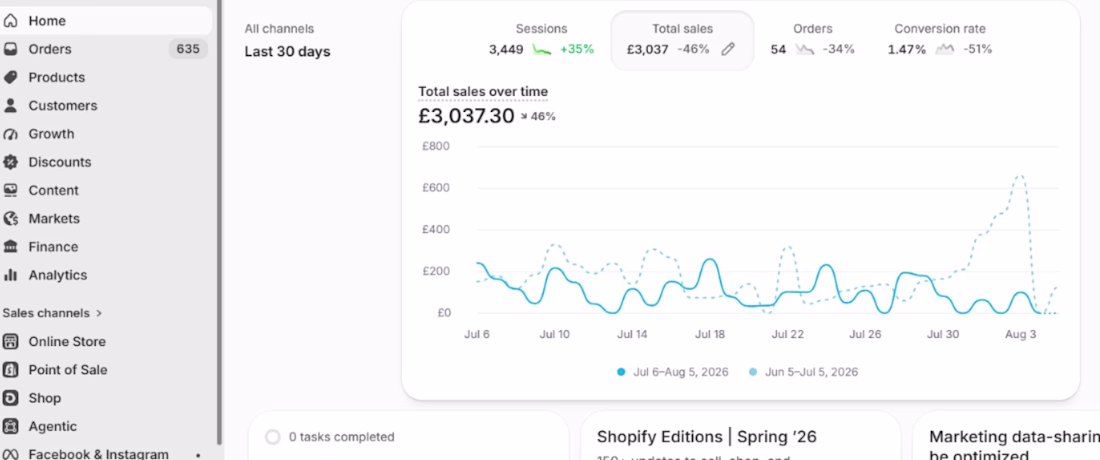Open Shop sales channel
Screen dimensions: 1100x460
click(x=105, y=398)
